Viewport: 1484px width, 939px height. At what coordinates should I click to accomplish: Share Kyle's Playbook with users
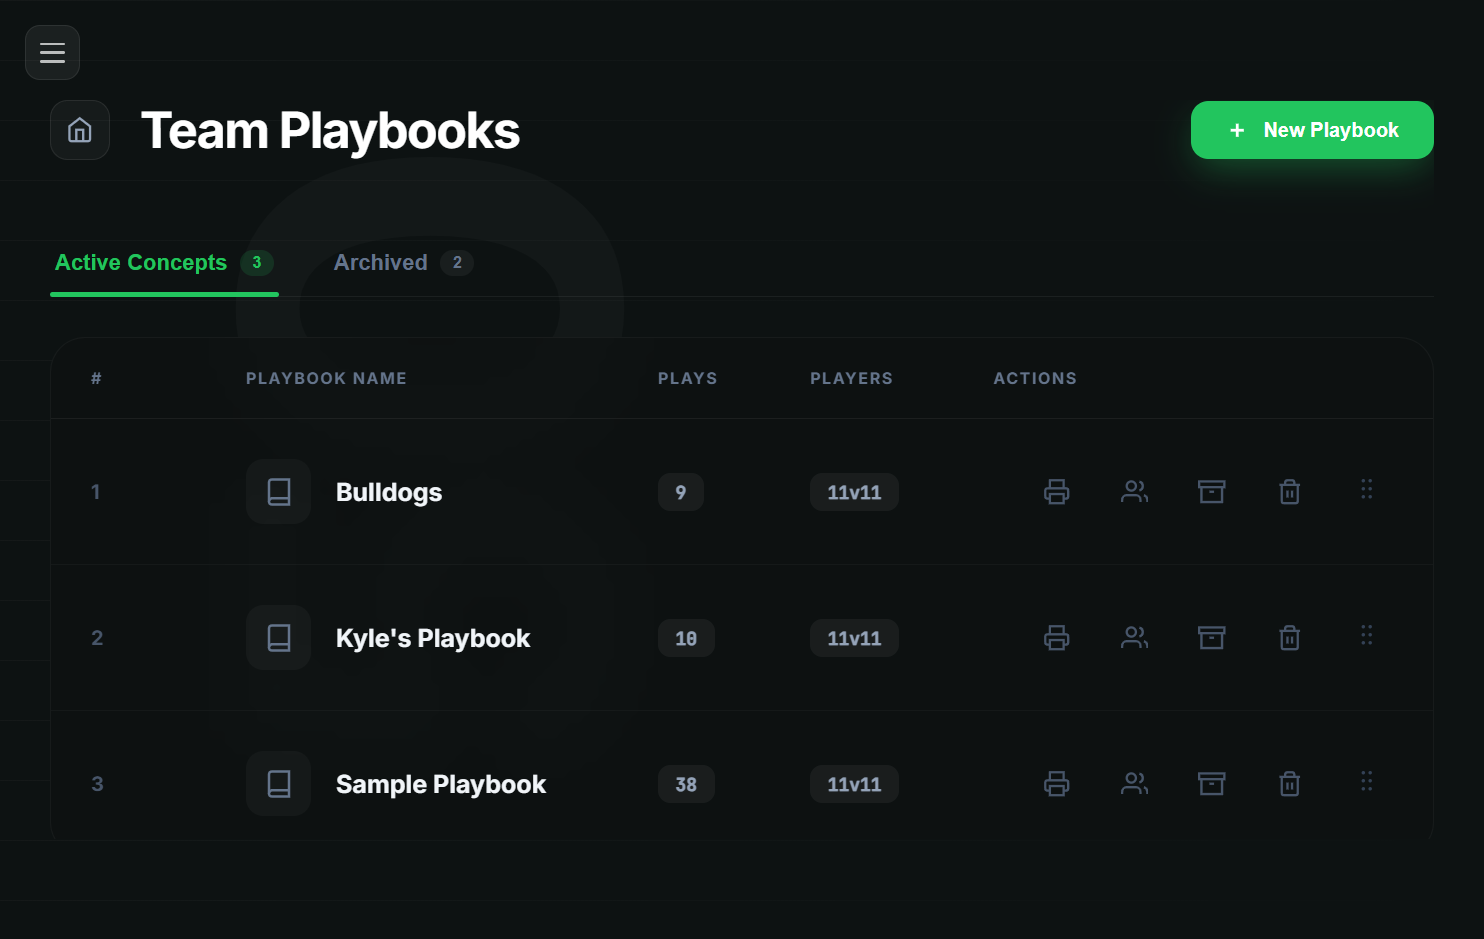(1135, 637)
